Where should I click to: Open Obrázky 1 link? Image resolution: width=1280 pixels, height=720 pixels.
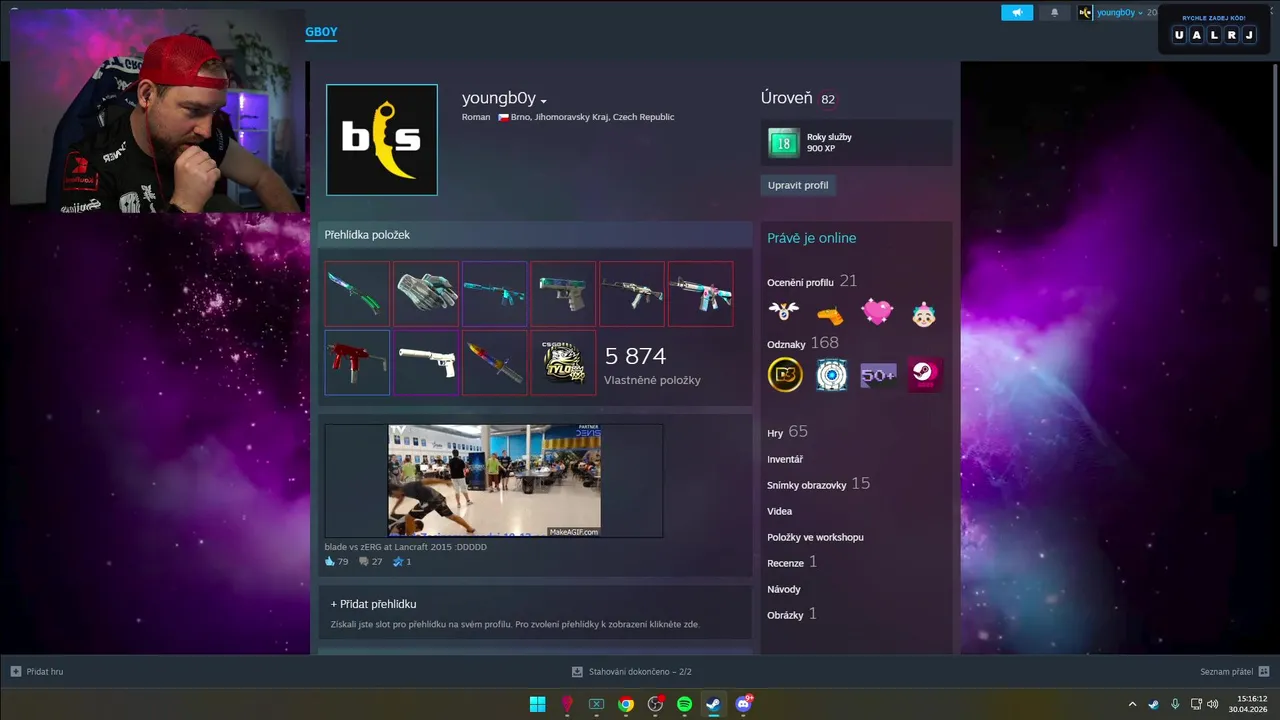click(x=792, y=614)
